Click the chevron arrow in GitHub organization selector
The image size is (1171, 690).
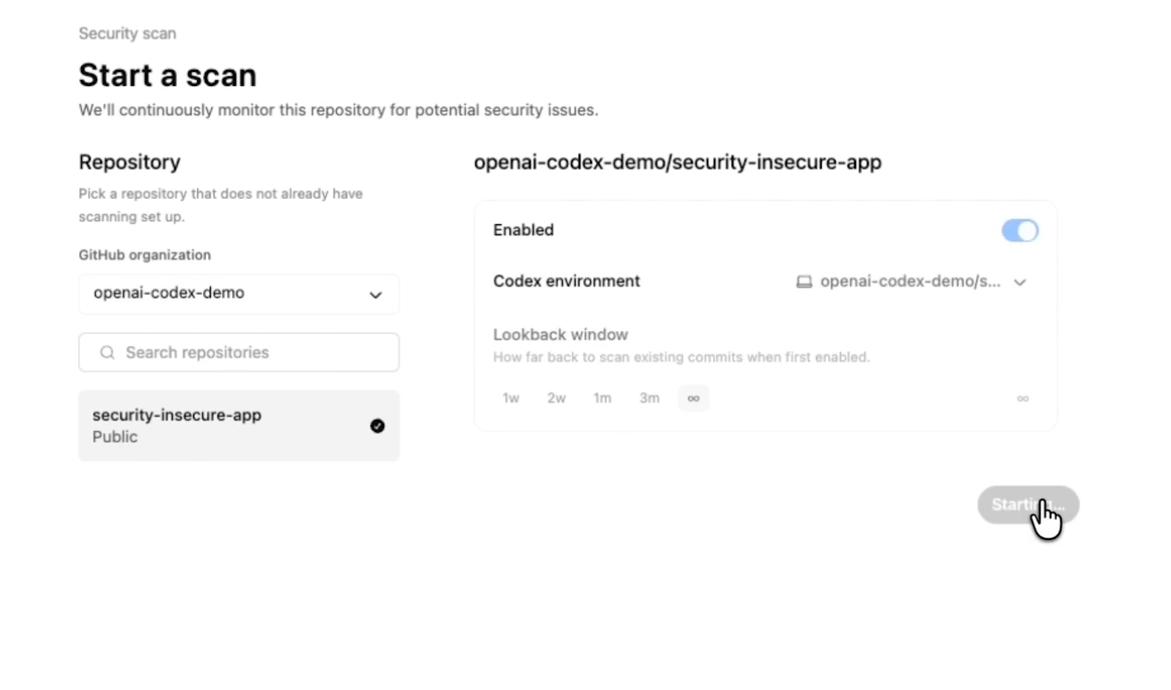[375, 295]
